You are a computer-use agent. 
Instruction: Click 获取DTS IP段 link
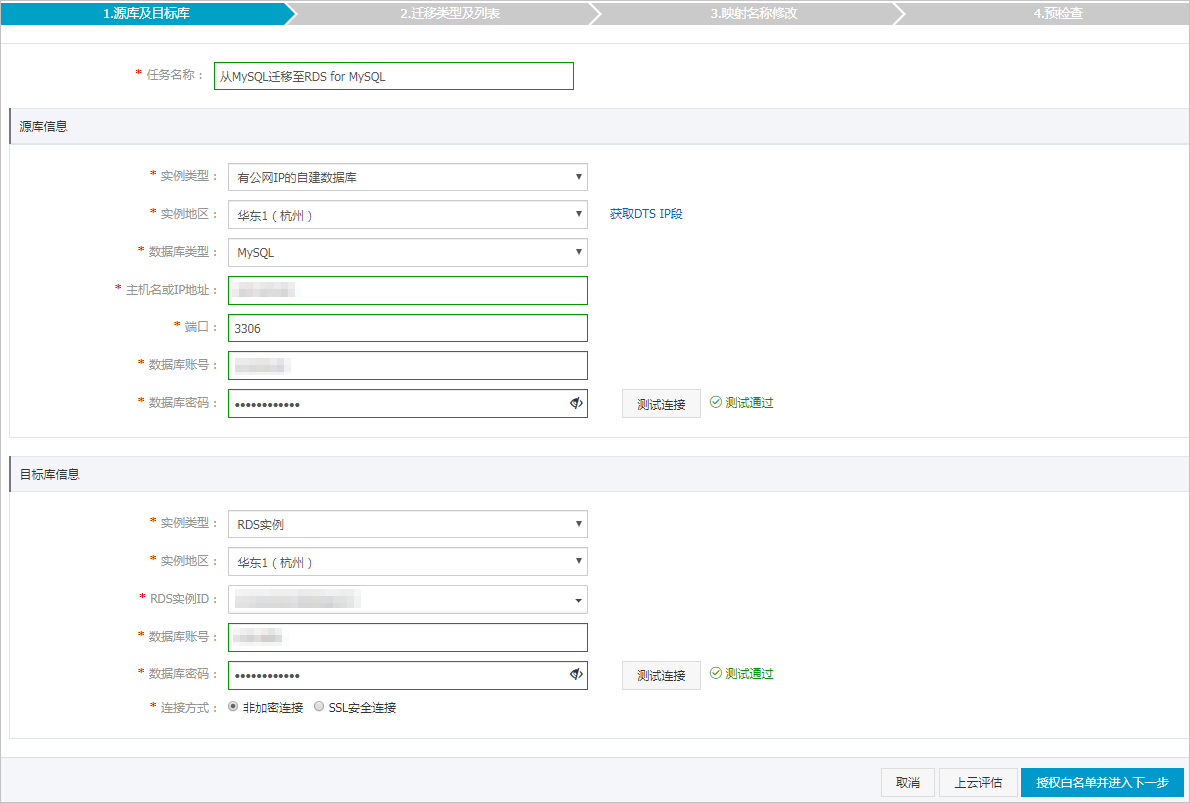[x=646, y=214]
